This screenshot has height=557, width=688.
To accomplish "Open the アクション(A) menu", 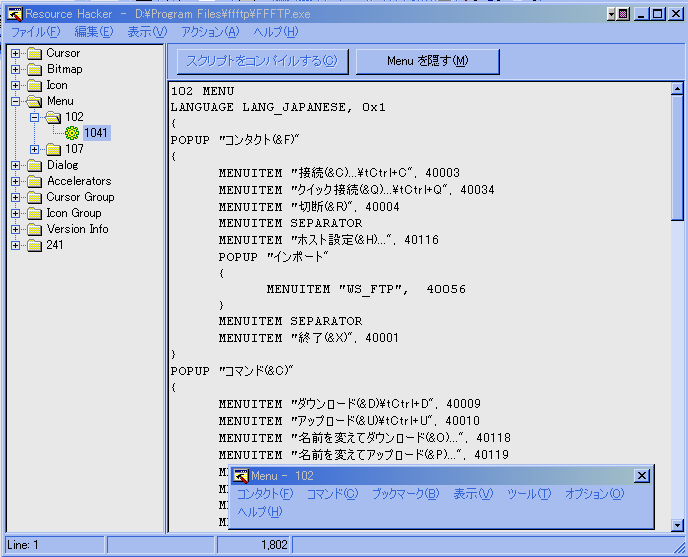I will 210,32.
